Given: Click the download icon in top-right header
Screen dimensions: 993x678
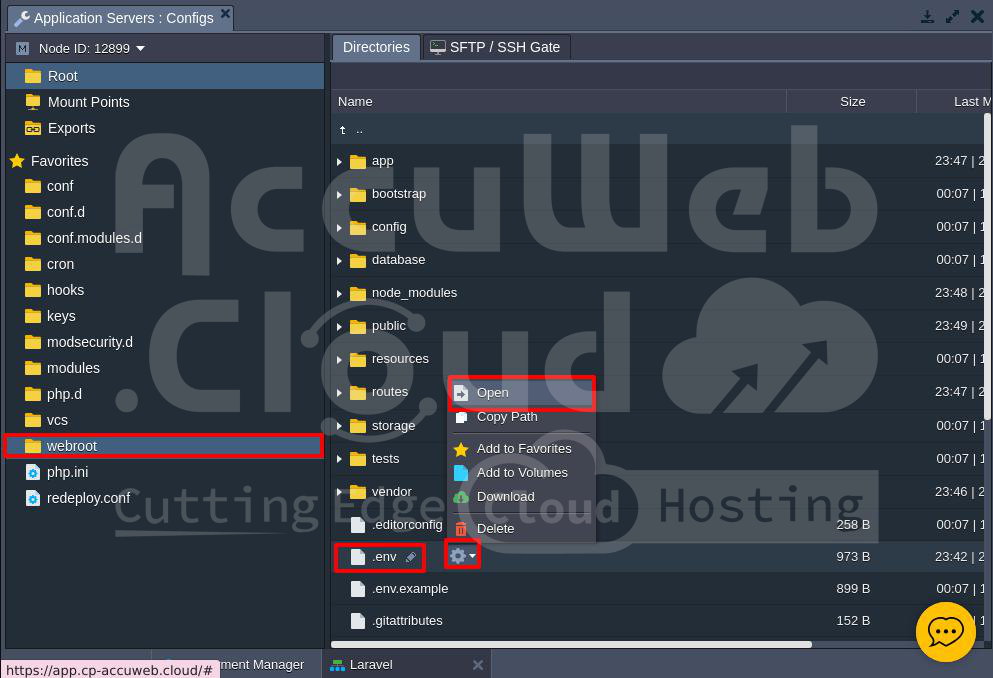Looking at the screenshot, I should pyautogui.click(x=928, y=17).
